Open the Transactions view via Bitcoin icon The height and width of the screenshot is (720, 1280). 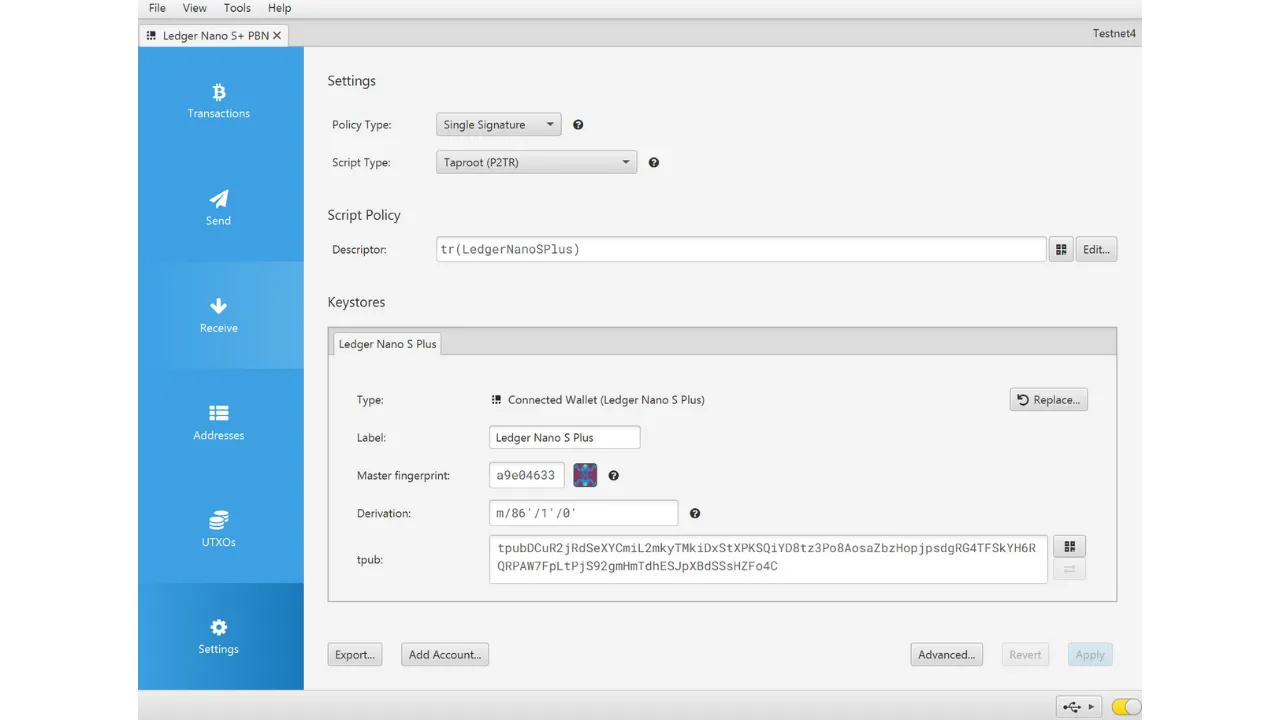(x=219, y=92)
